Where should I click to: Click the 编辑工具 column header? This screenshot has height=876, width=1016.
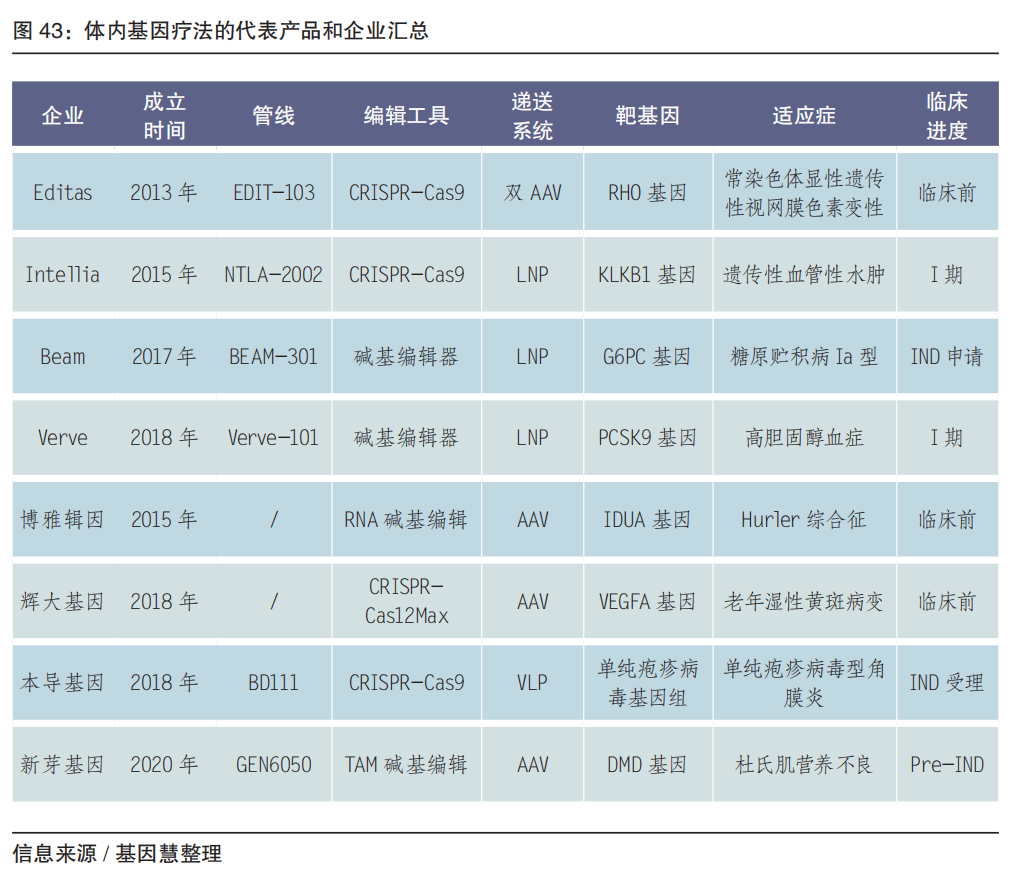click(x=406, y=116)
